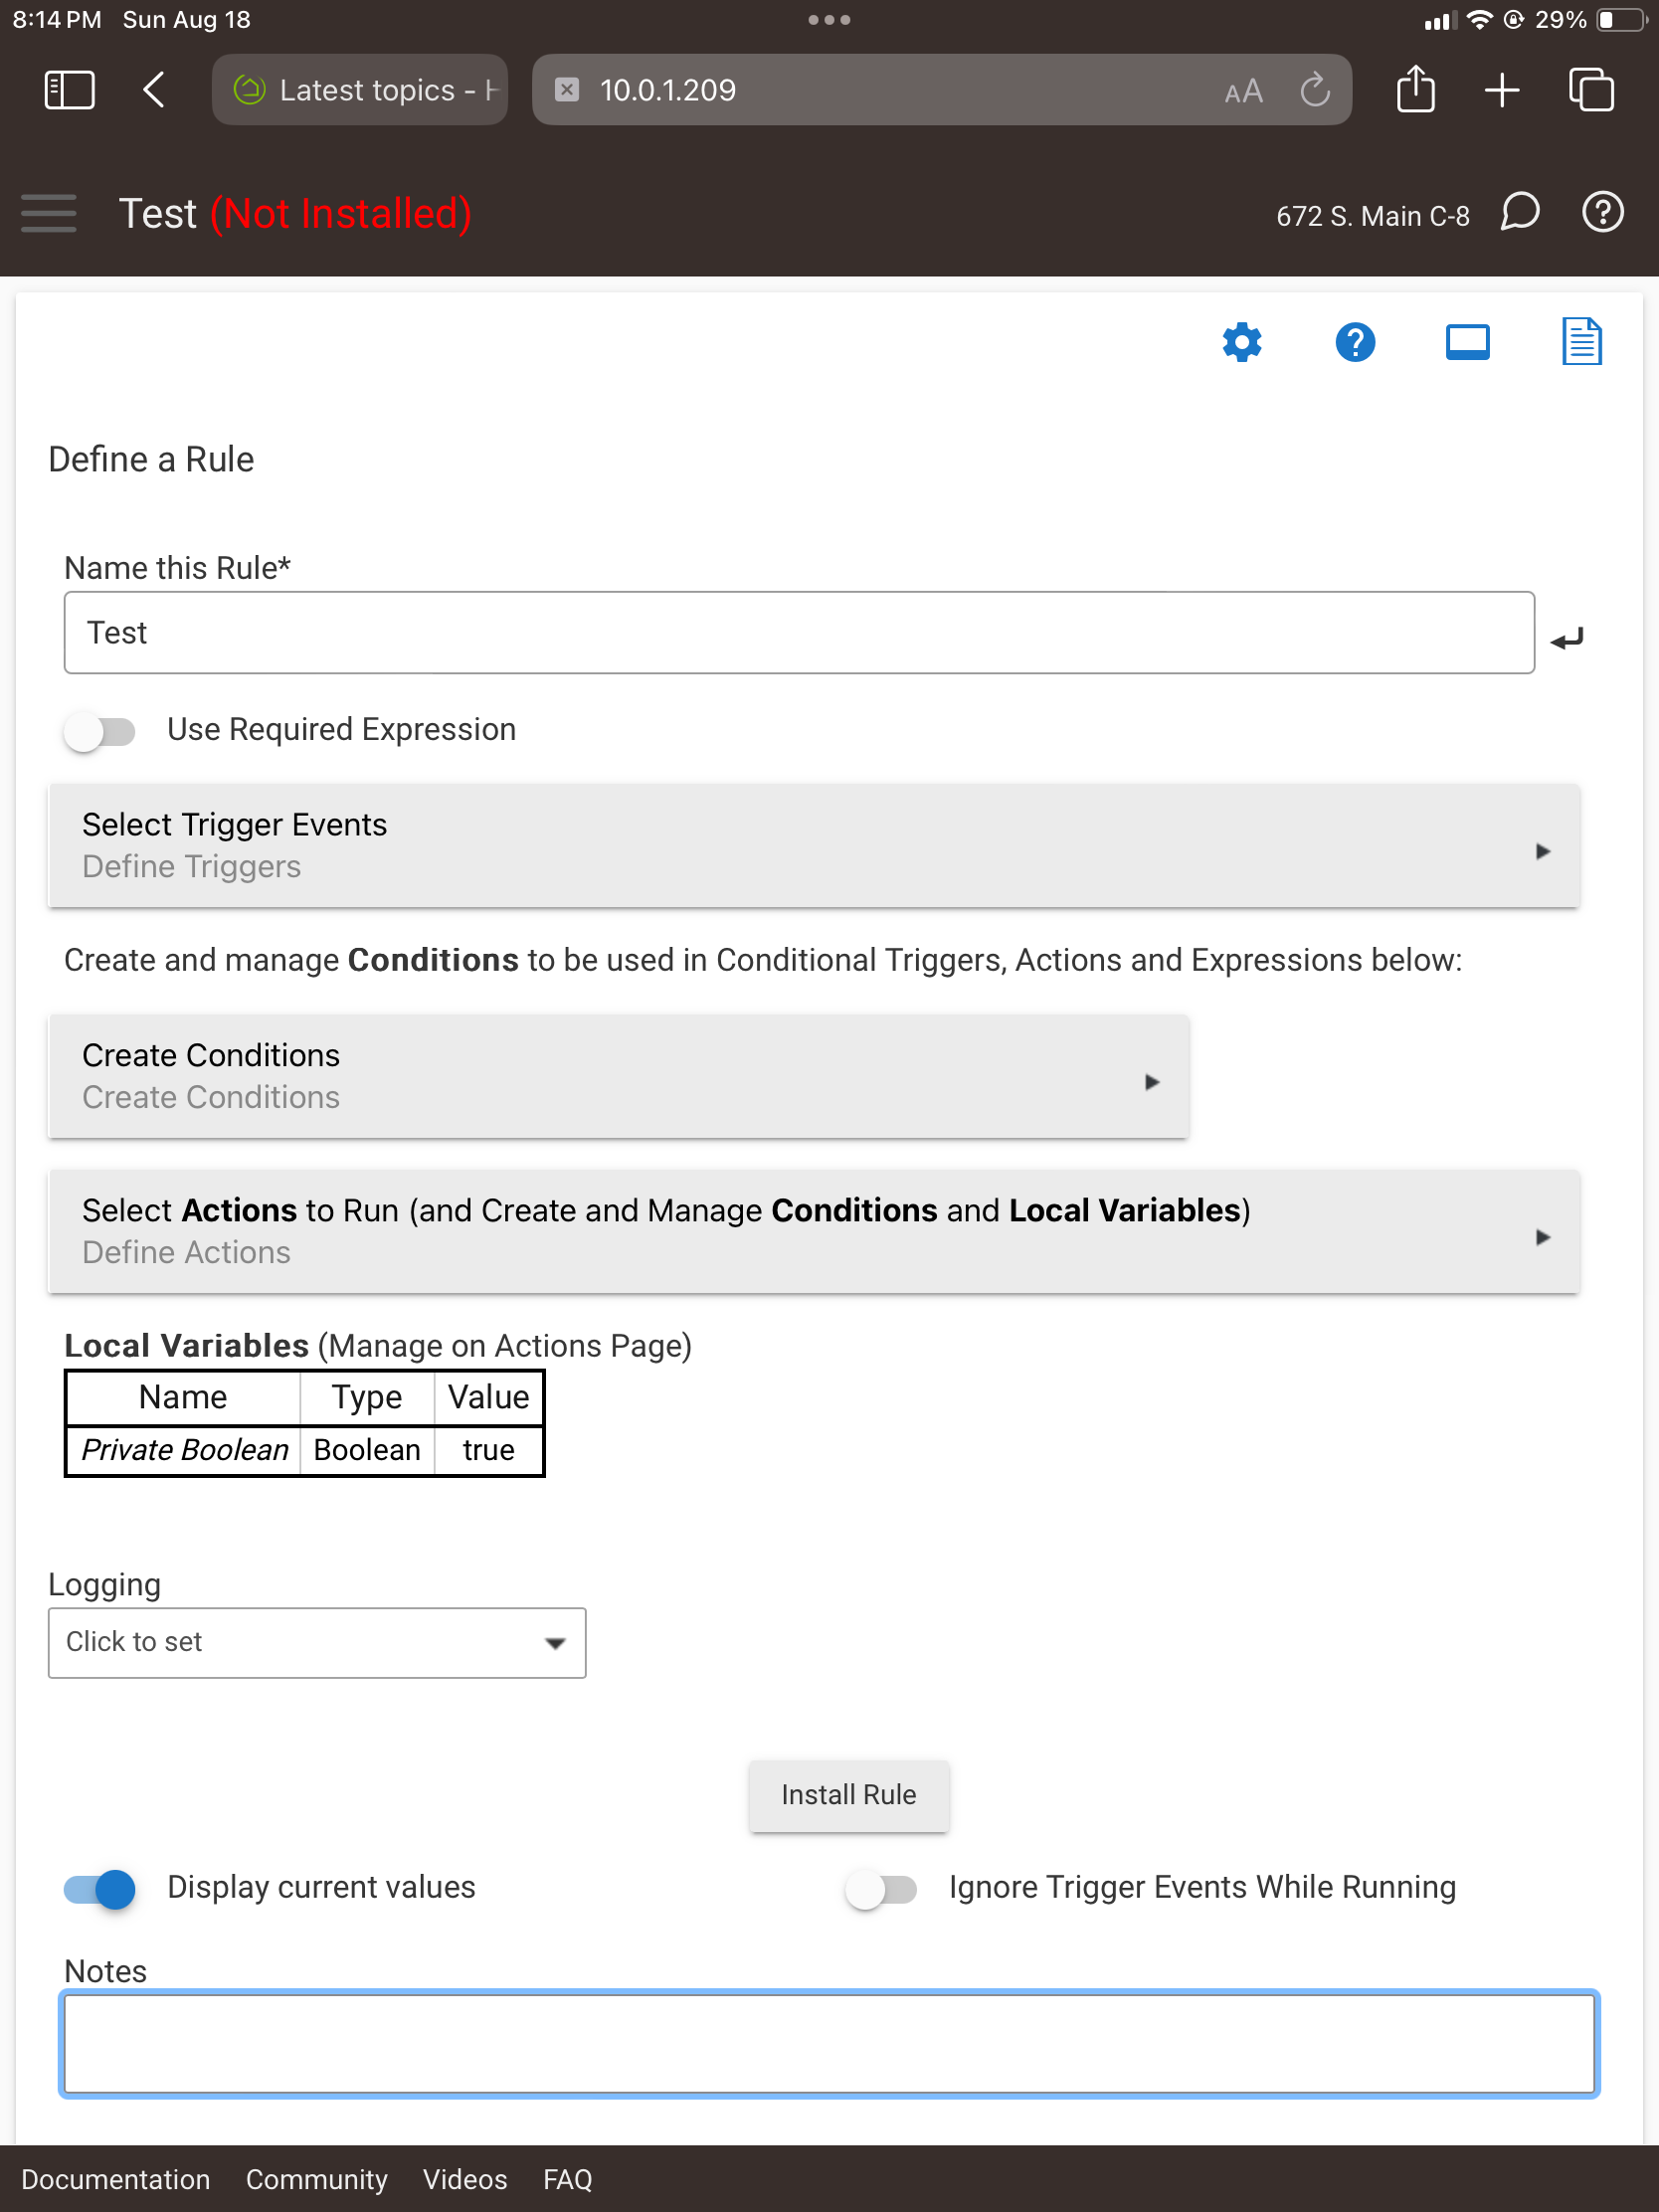Image resolution: width=1659 pixels, height=2212 pixels.
Task: Enable Ignore Trigger Events While Running
Action: coord(881,1888)
